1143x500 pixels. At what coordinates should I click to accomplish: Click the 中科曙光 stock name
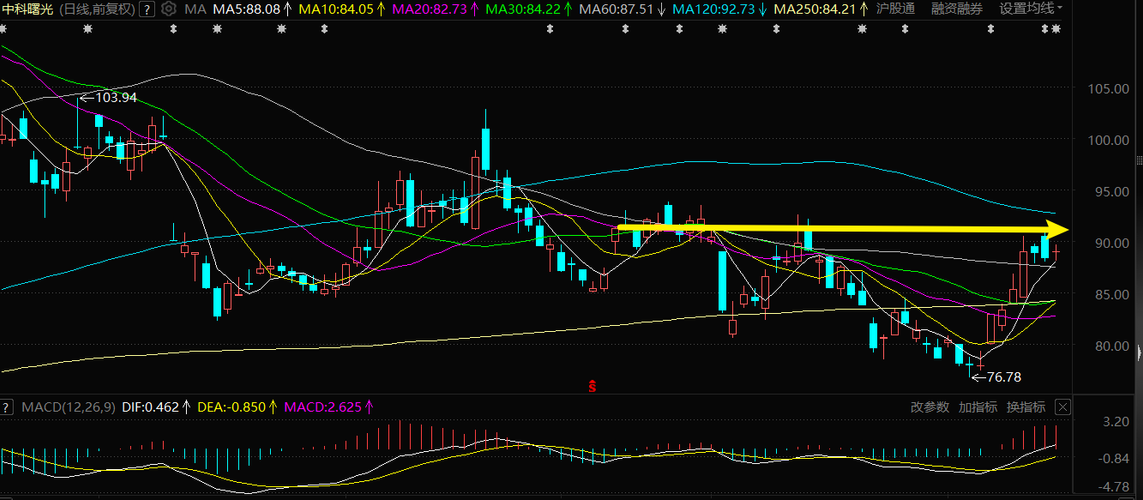(27, 9)
